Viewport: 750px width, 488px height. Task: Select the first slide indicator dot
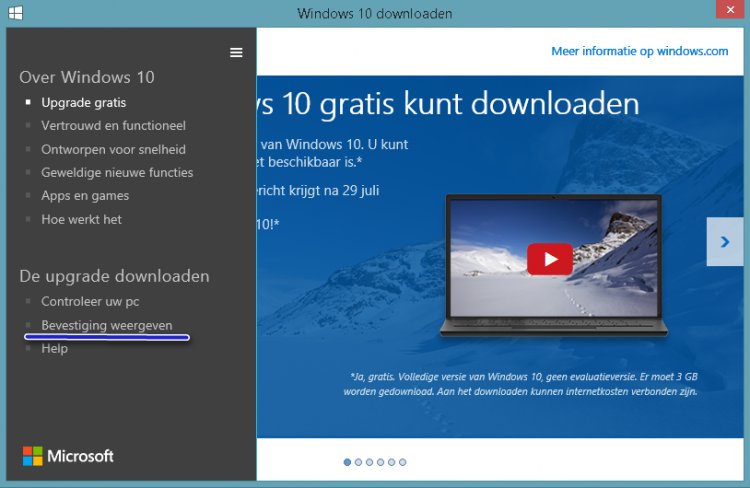coord(347,462)
